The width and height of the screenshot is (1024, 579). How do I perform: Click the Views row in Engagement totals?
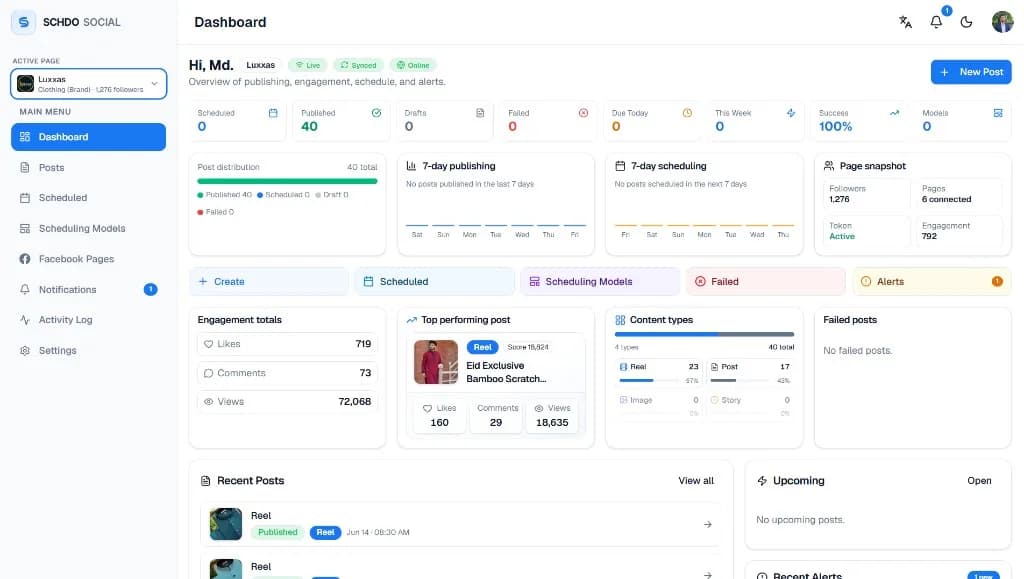287,401
